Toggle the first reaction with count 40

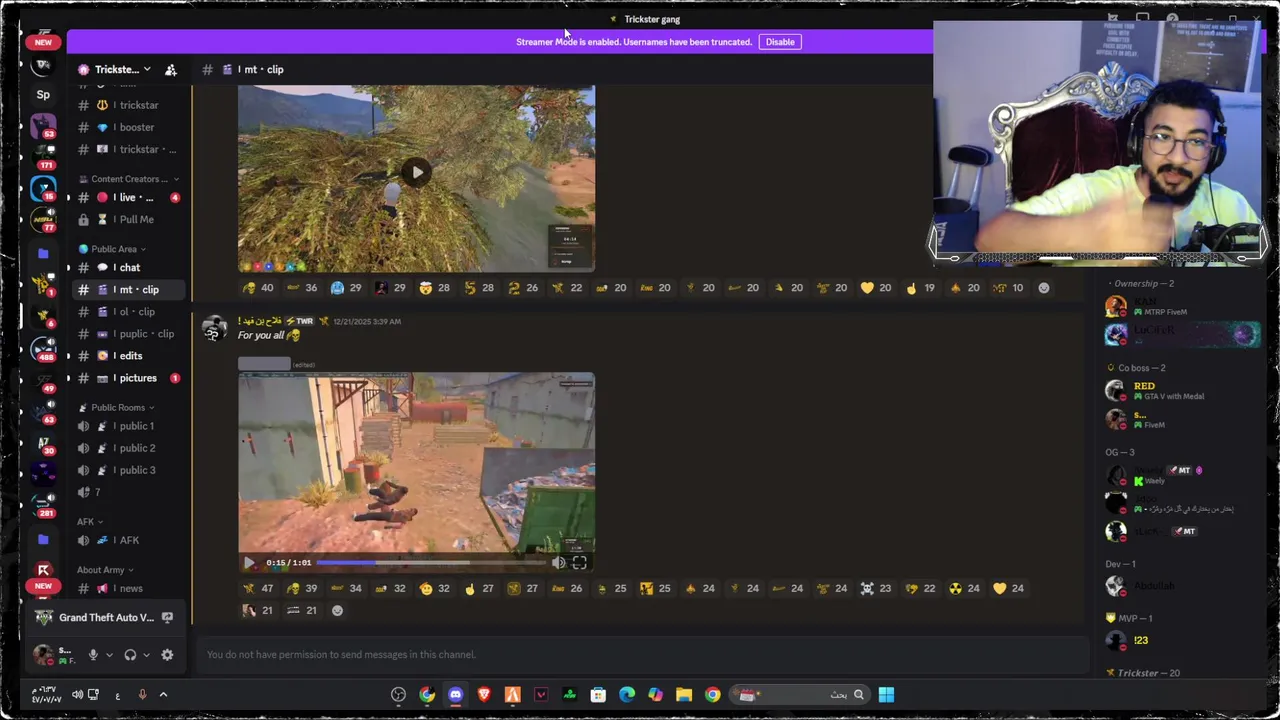coord(257,288)
